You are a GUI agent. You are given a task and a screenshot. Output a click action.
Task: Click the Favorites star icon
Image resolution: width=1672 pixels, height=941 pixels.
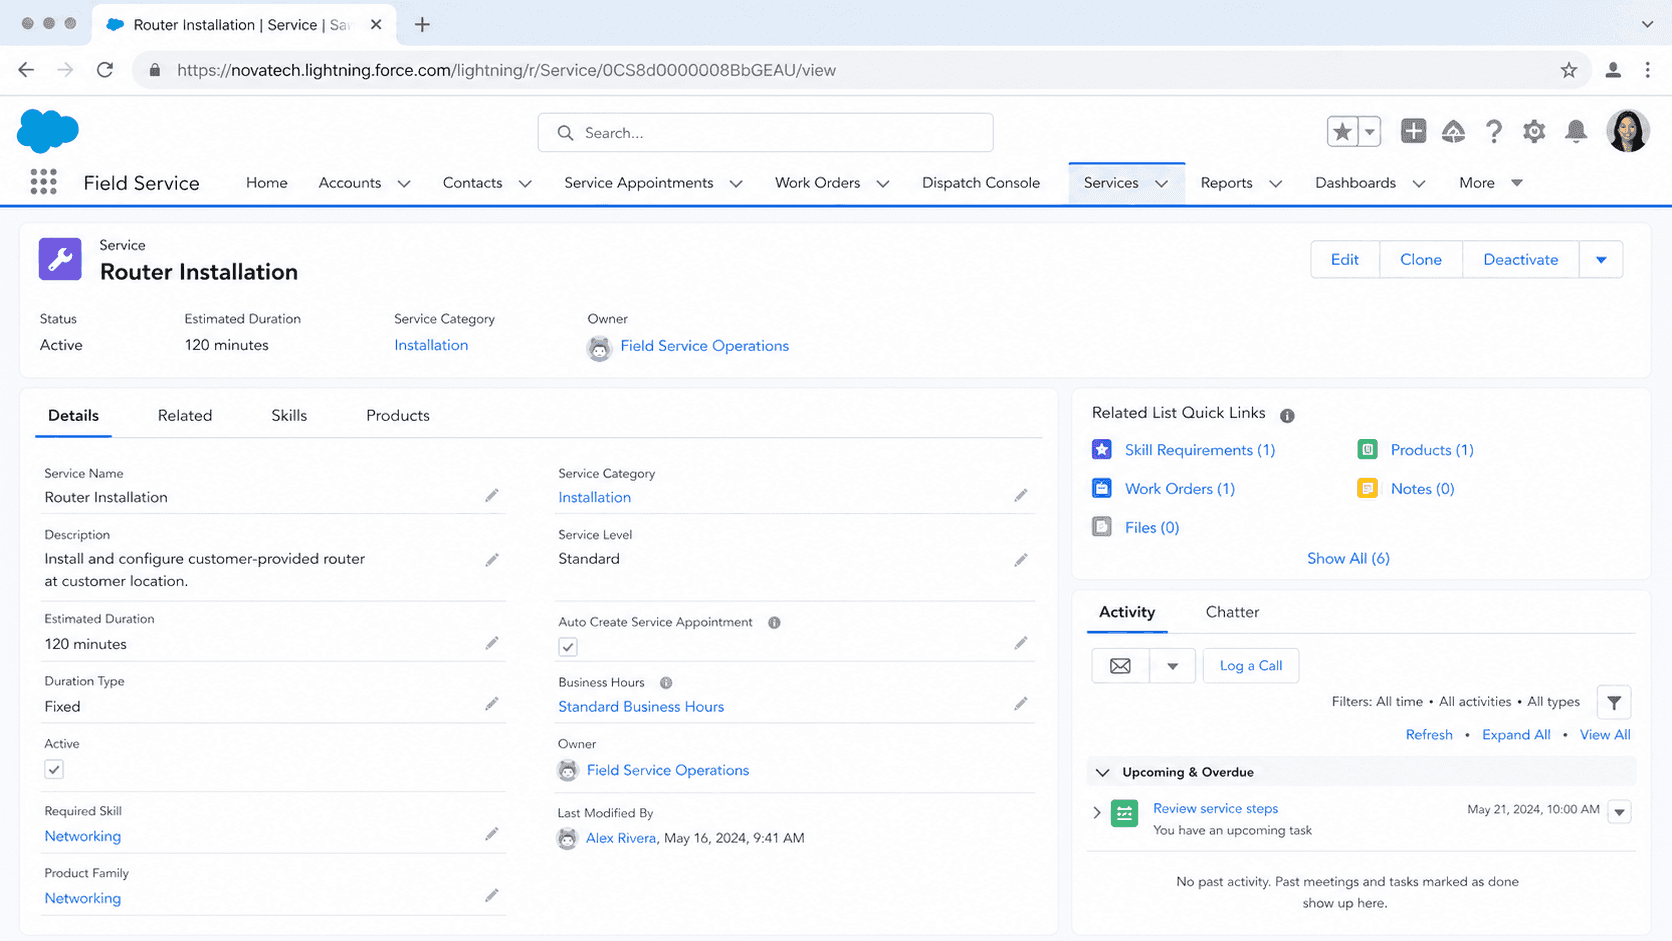coord(1342,131)
